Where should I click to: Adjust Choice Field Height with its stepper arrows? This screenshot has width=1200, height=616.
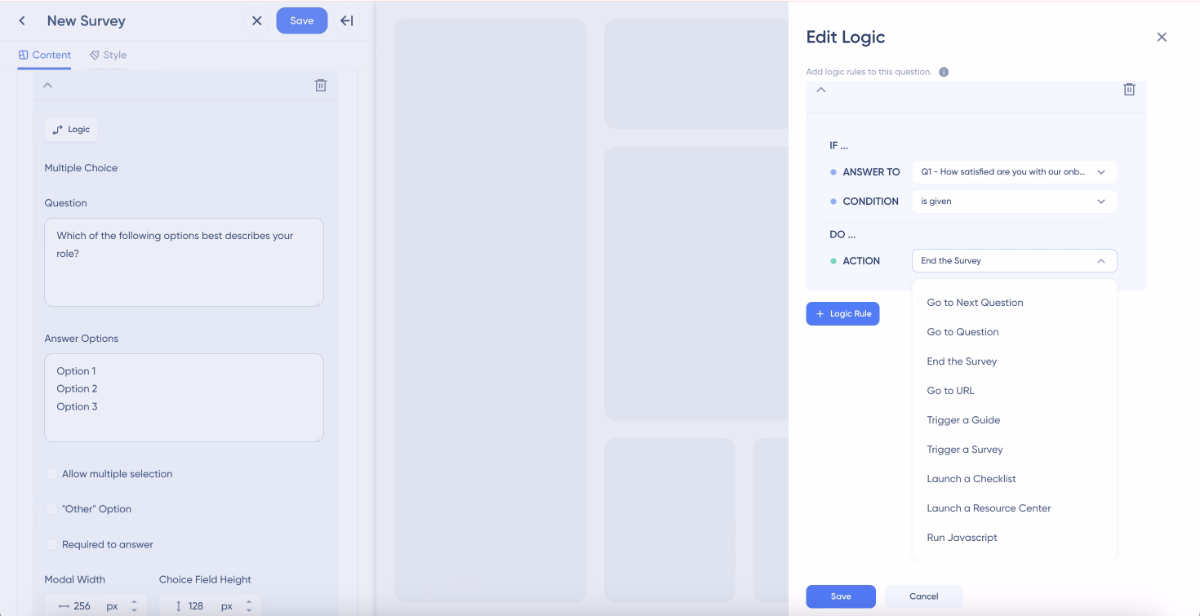point(249,606)
